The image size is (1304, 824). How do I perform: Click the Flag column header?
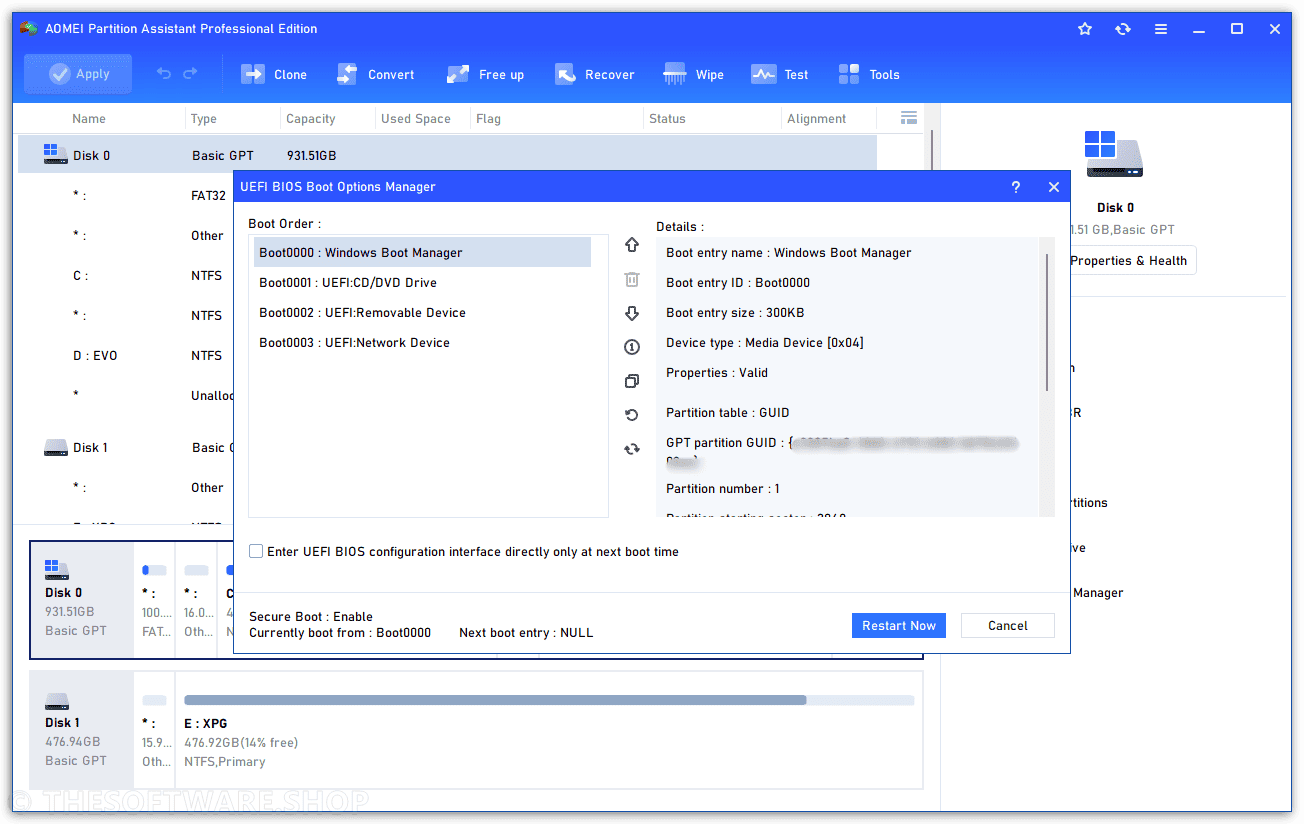(488, 118)
